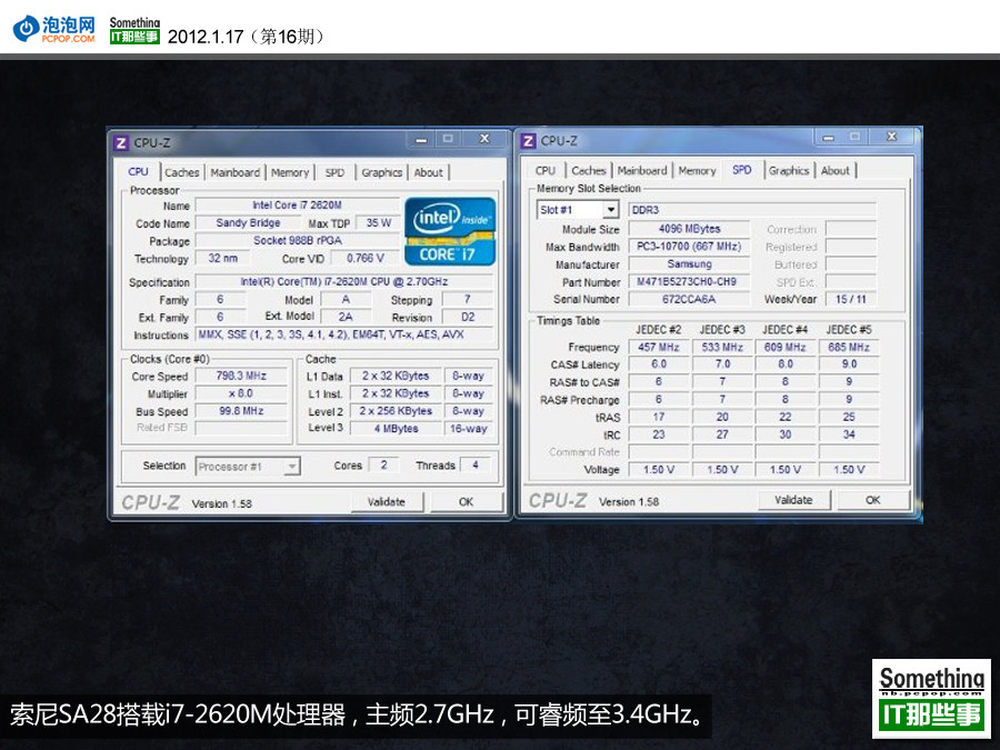
Task: Click the Specification field with i7-2620M CPU @ 2.70GHz
Action: point(344,282)
